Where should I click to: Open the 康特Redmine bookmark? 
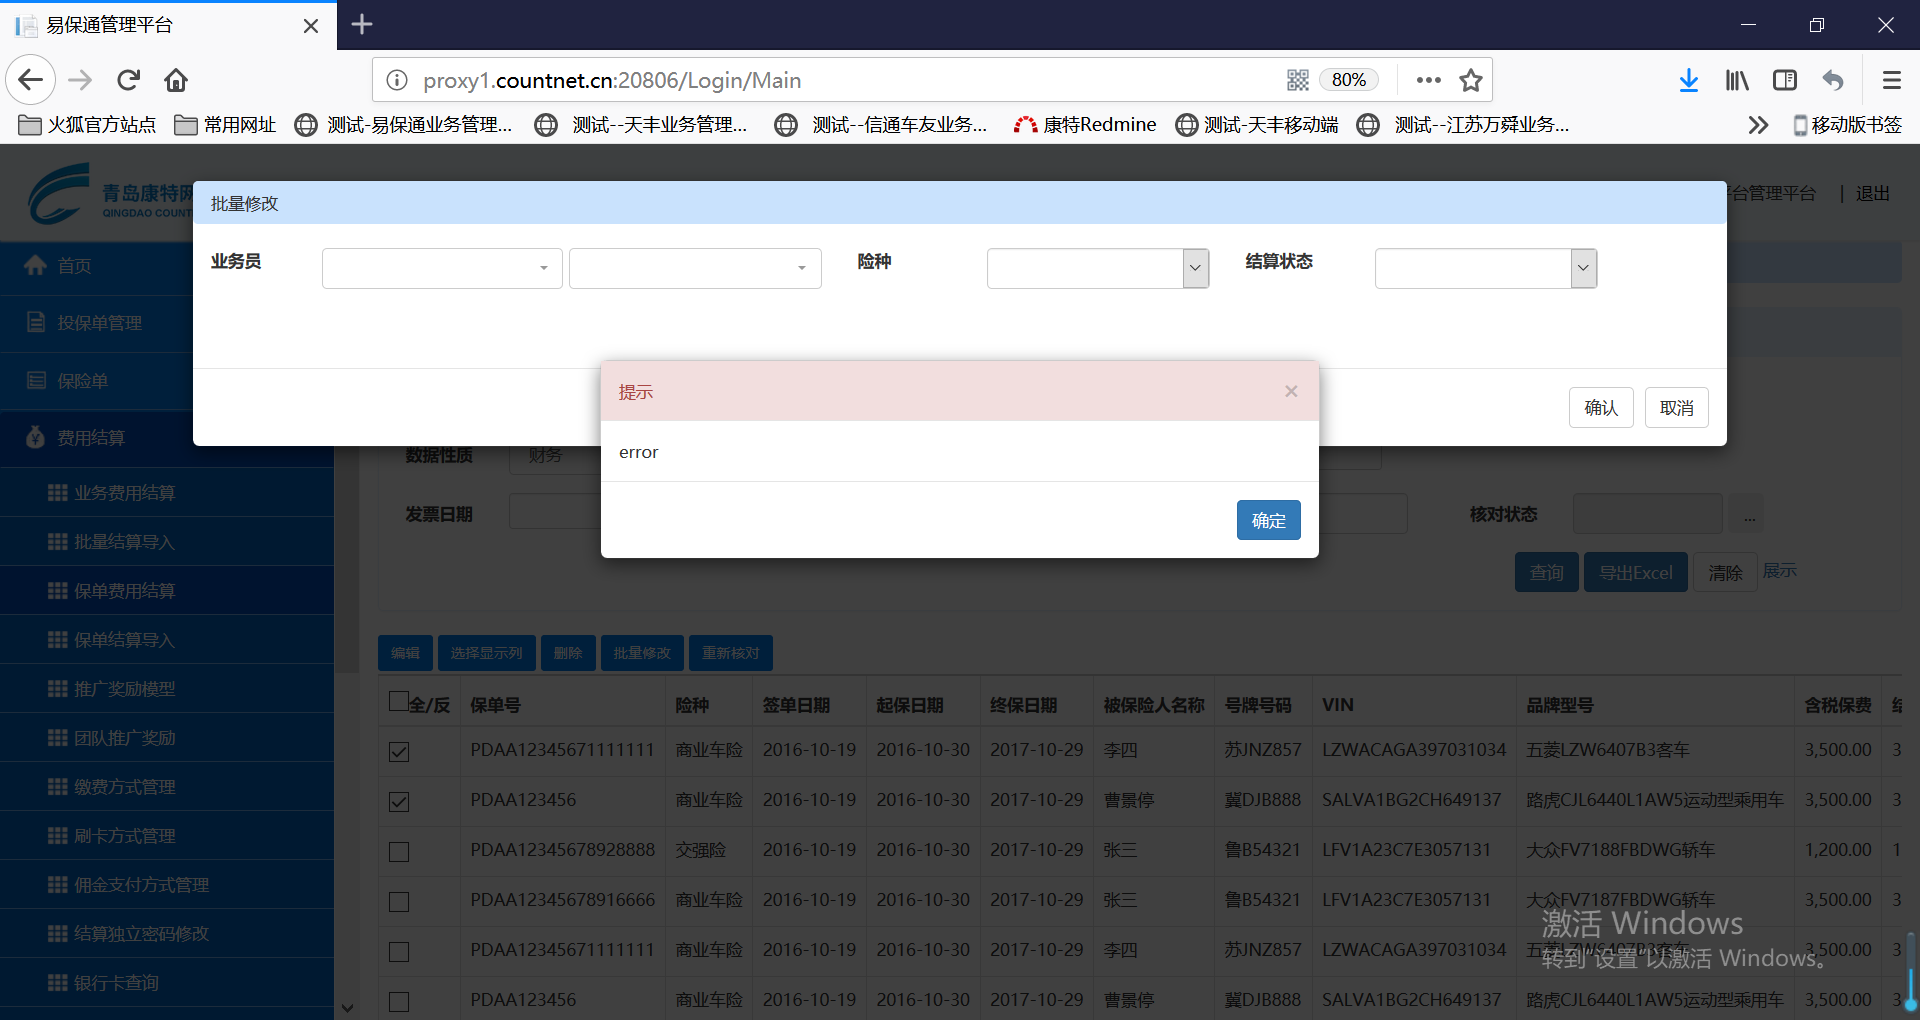coord(1086,125)
